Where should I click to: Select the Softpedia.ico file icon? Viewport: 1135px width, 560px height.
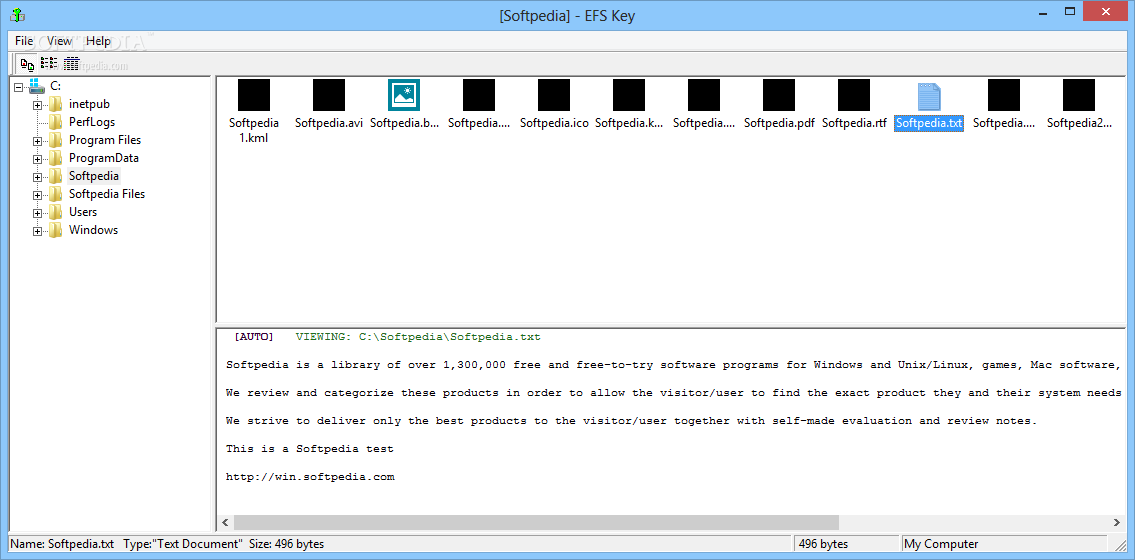(x=554, y=96)
